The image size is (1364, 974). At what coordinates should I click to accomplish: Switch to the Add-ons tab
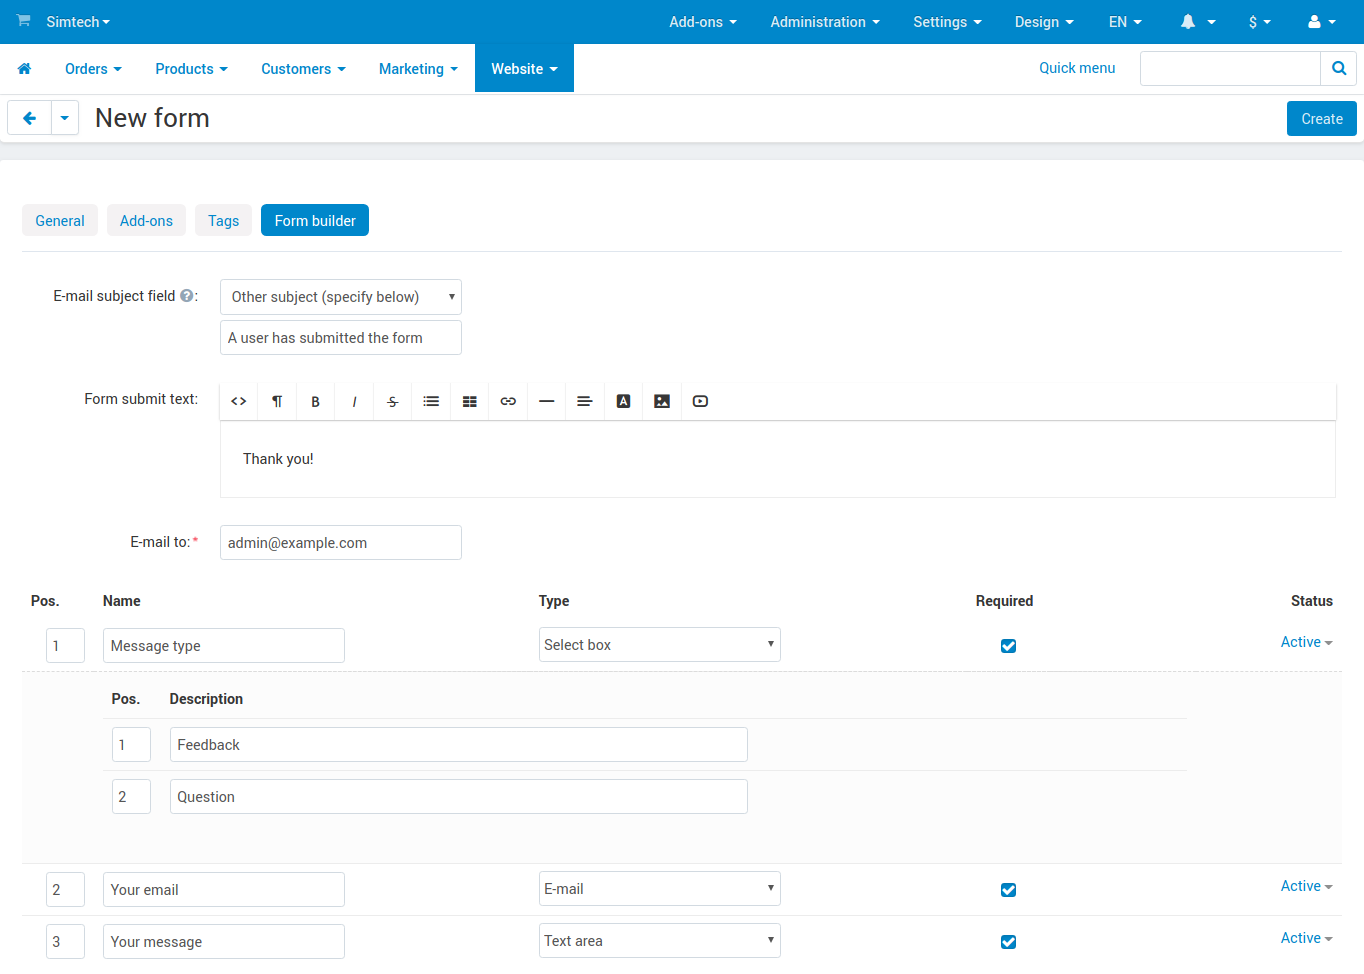point(146,221)
